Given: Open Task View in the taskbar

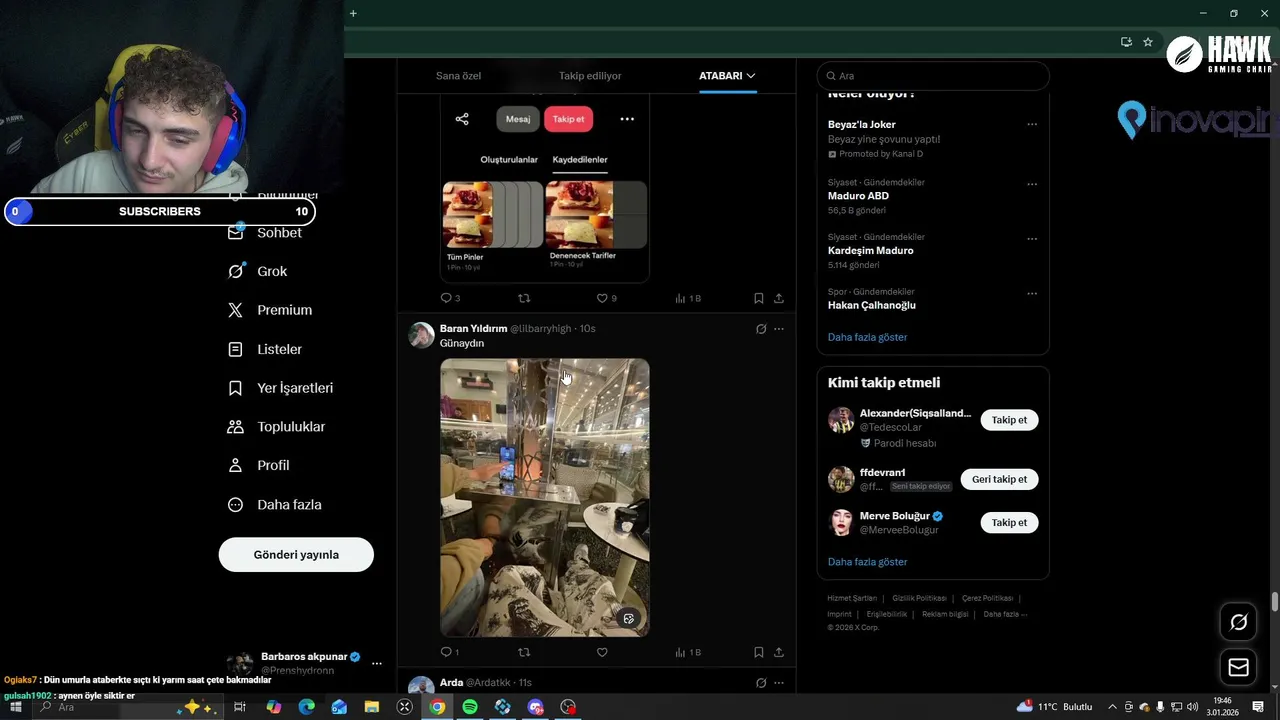Looking at the screenshot, I should click(x=240, y=707).
